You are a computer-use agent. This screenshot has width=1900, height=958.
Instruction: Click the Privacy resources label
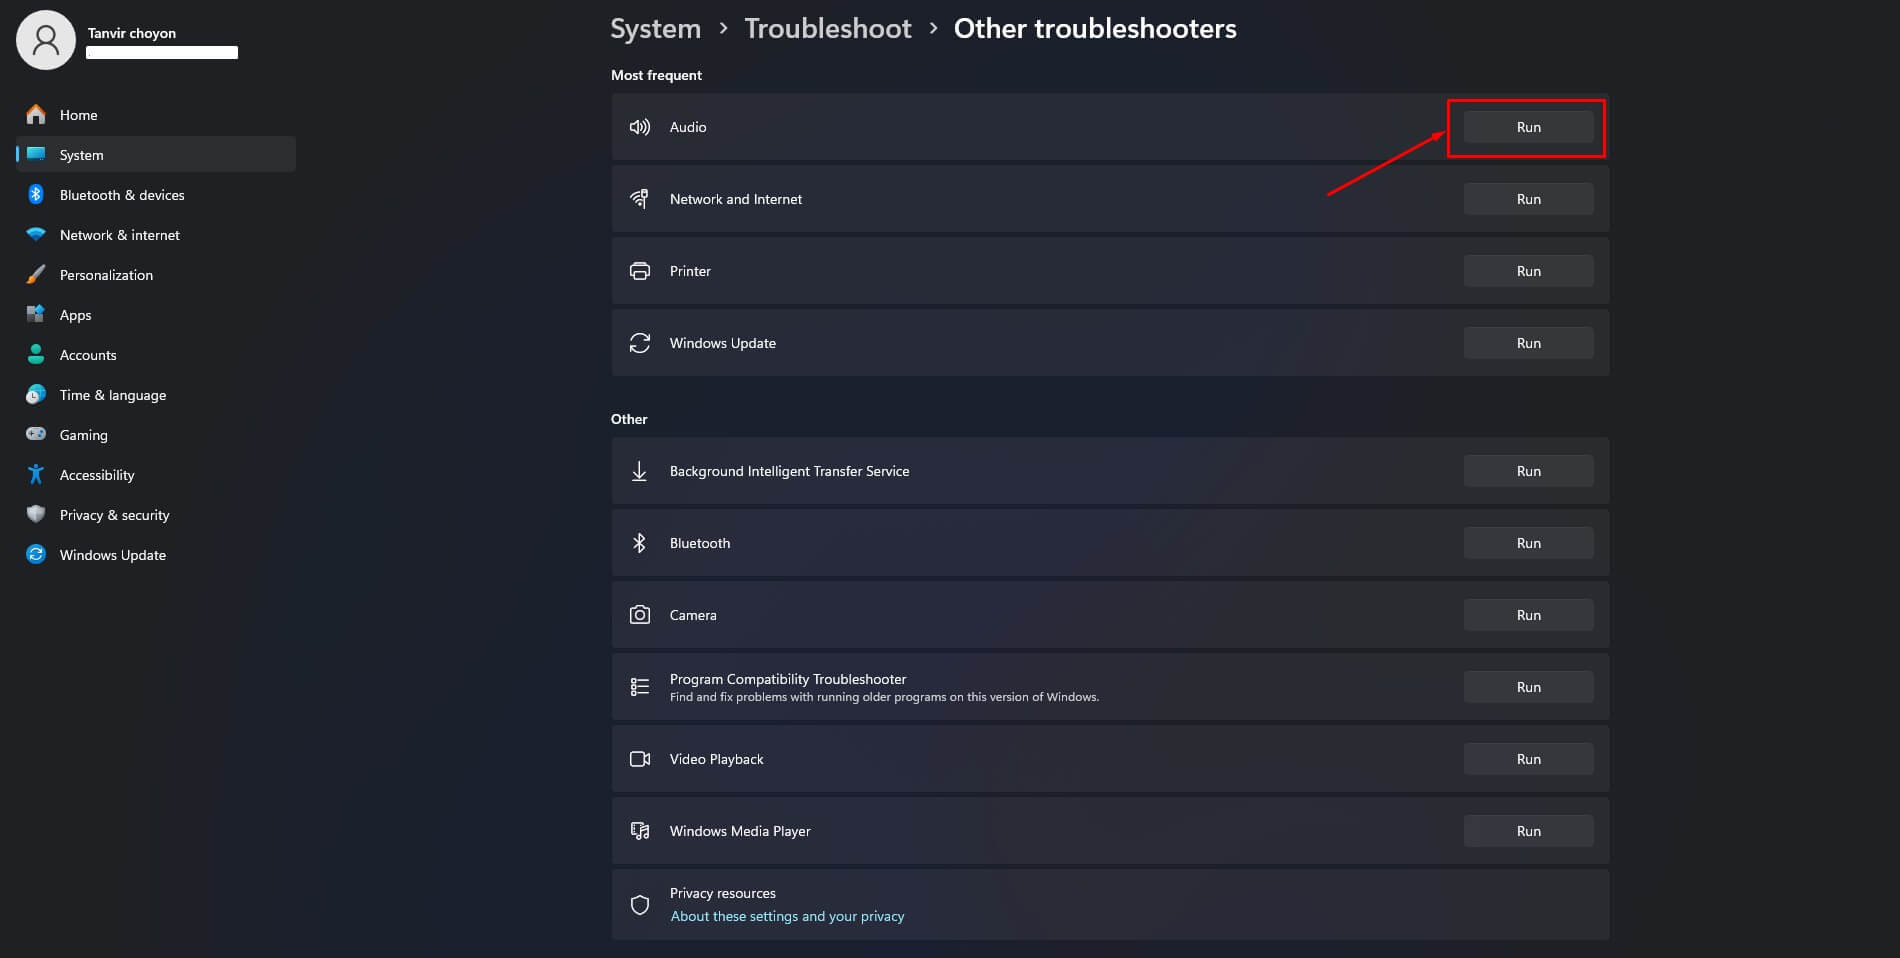723,893
